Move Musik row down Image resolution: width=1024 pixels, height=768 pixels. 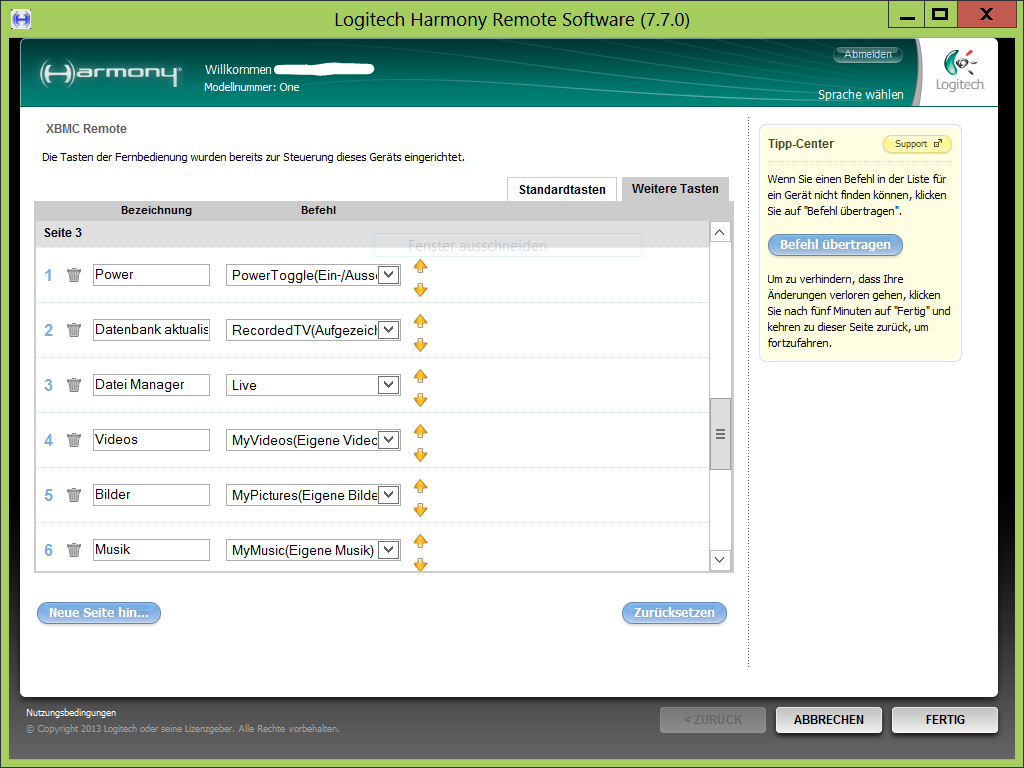click(421, 564)
